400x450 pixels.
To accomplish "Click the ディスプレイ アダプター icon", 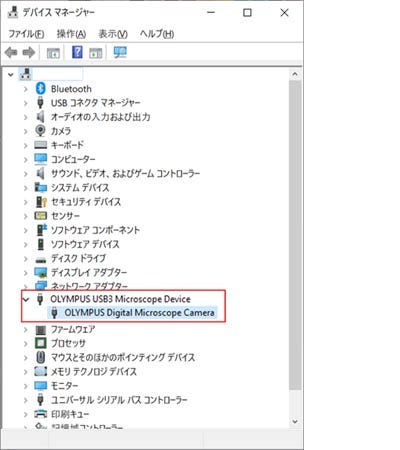I will point(41,272).
